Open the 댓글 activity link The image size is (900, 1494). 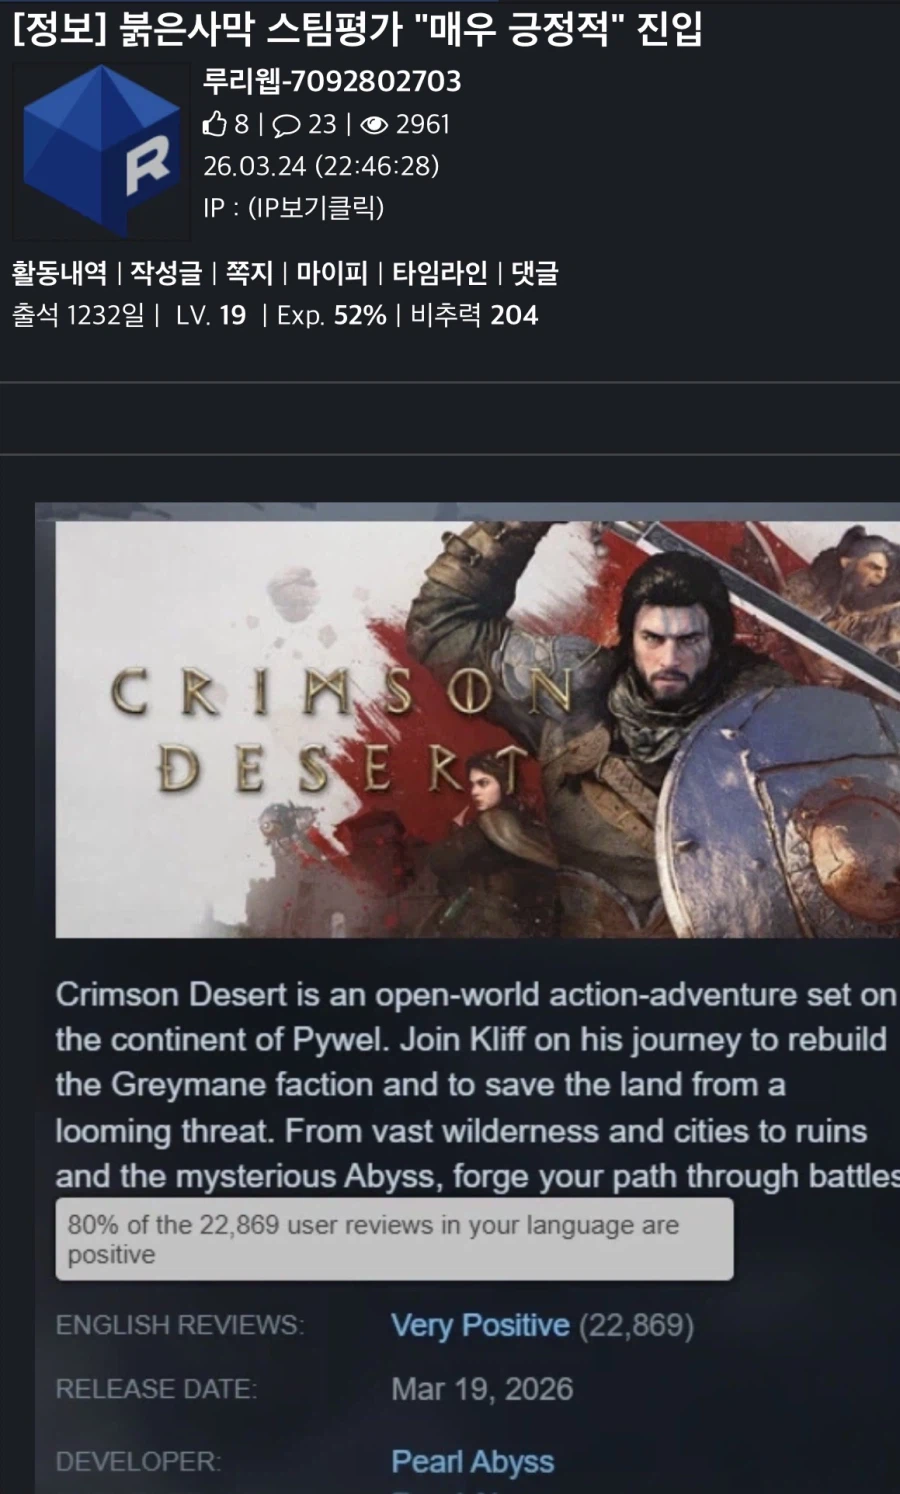point(535,272)
